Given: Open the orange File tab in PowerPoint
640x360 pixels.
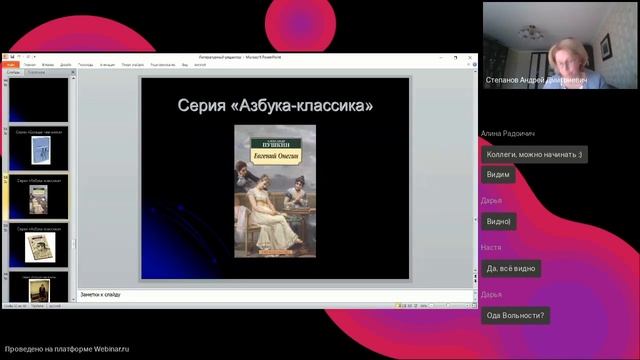Looking at the screenshot, I should 11,64.
